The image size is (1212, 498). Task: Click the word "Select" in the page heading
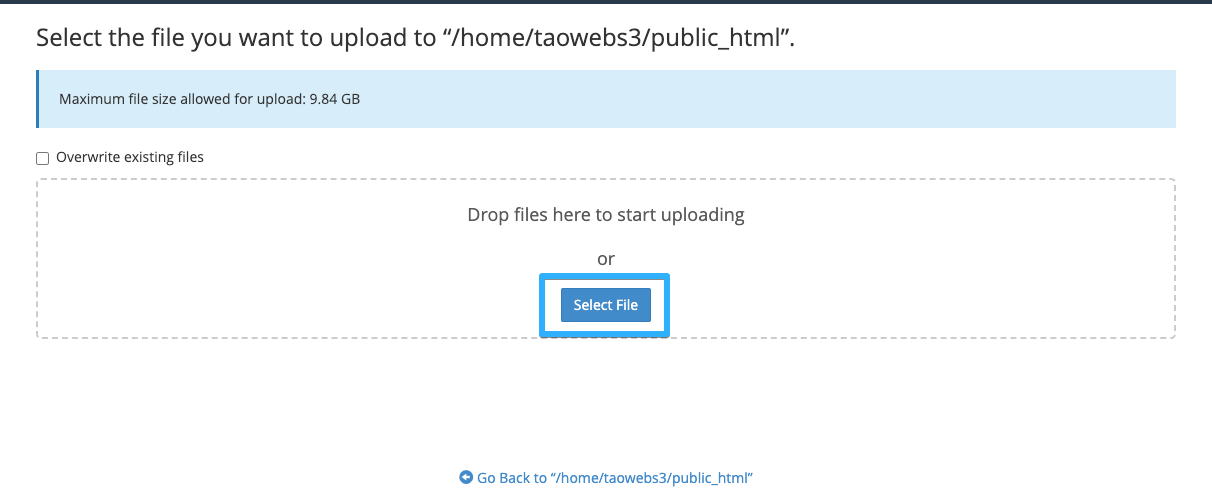pos(66,39)
